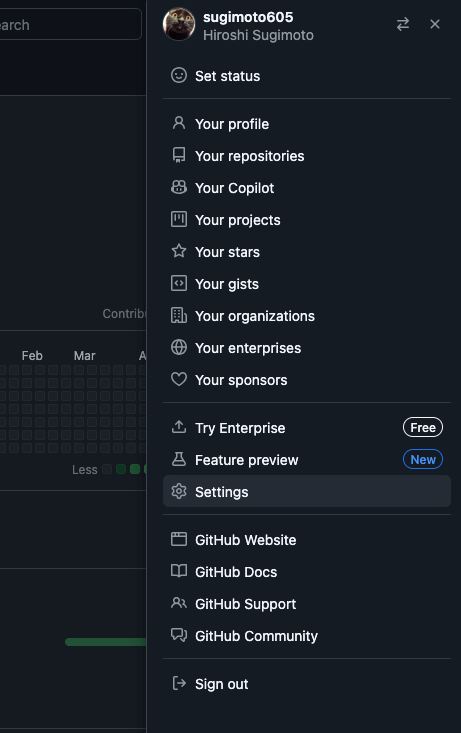Open GitHub Community

pos(307,636)
